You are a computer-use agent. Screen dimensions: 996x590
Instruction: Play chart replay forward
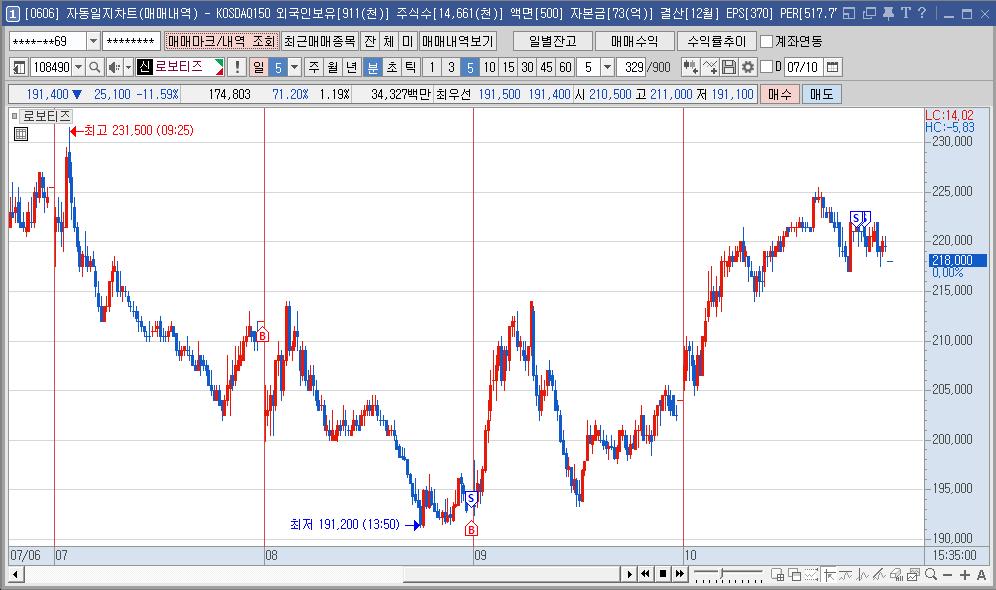pos(629,574)
